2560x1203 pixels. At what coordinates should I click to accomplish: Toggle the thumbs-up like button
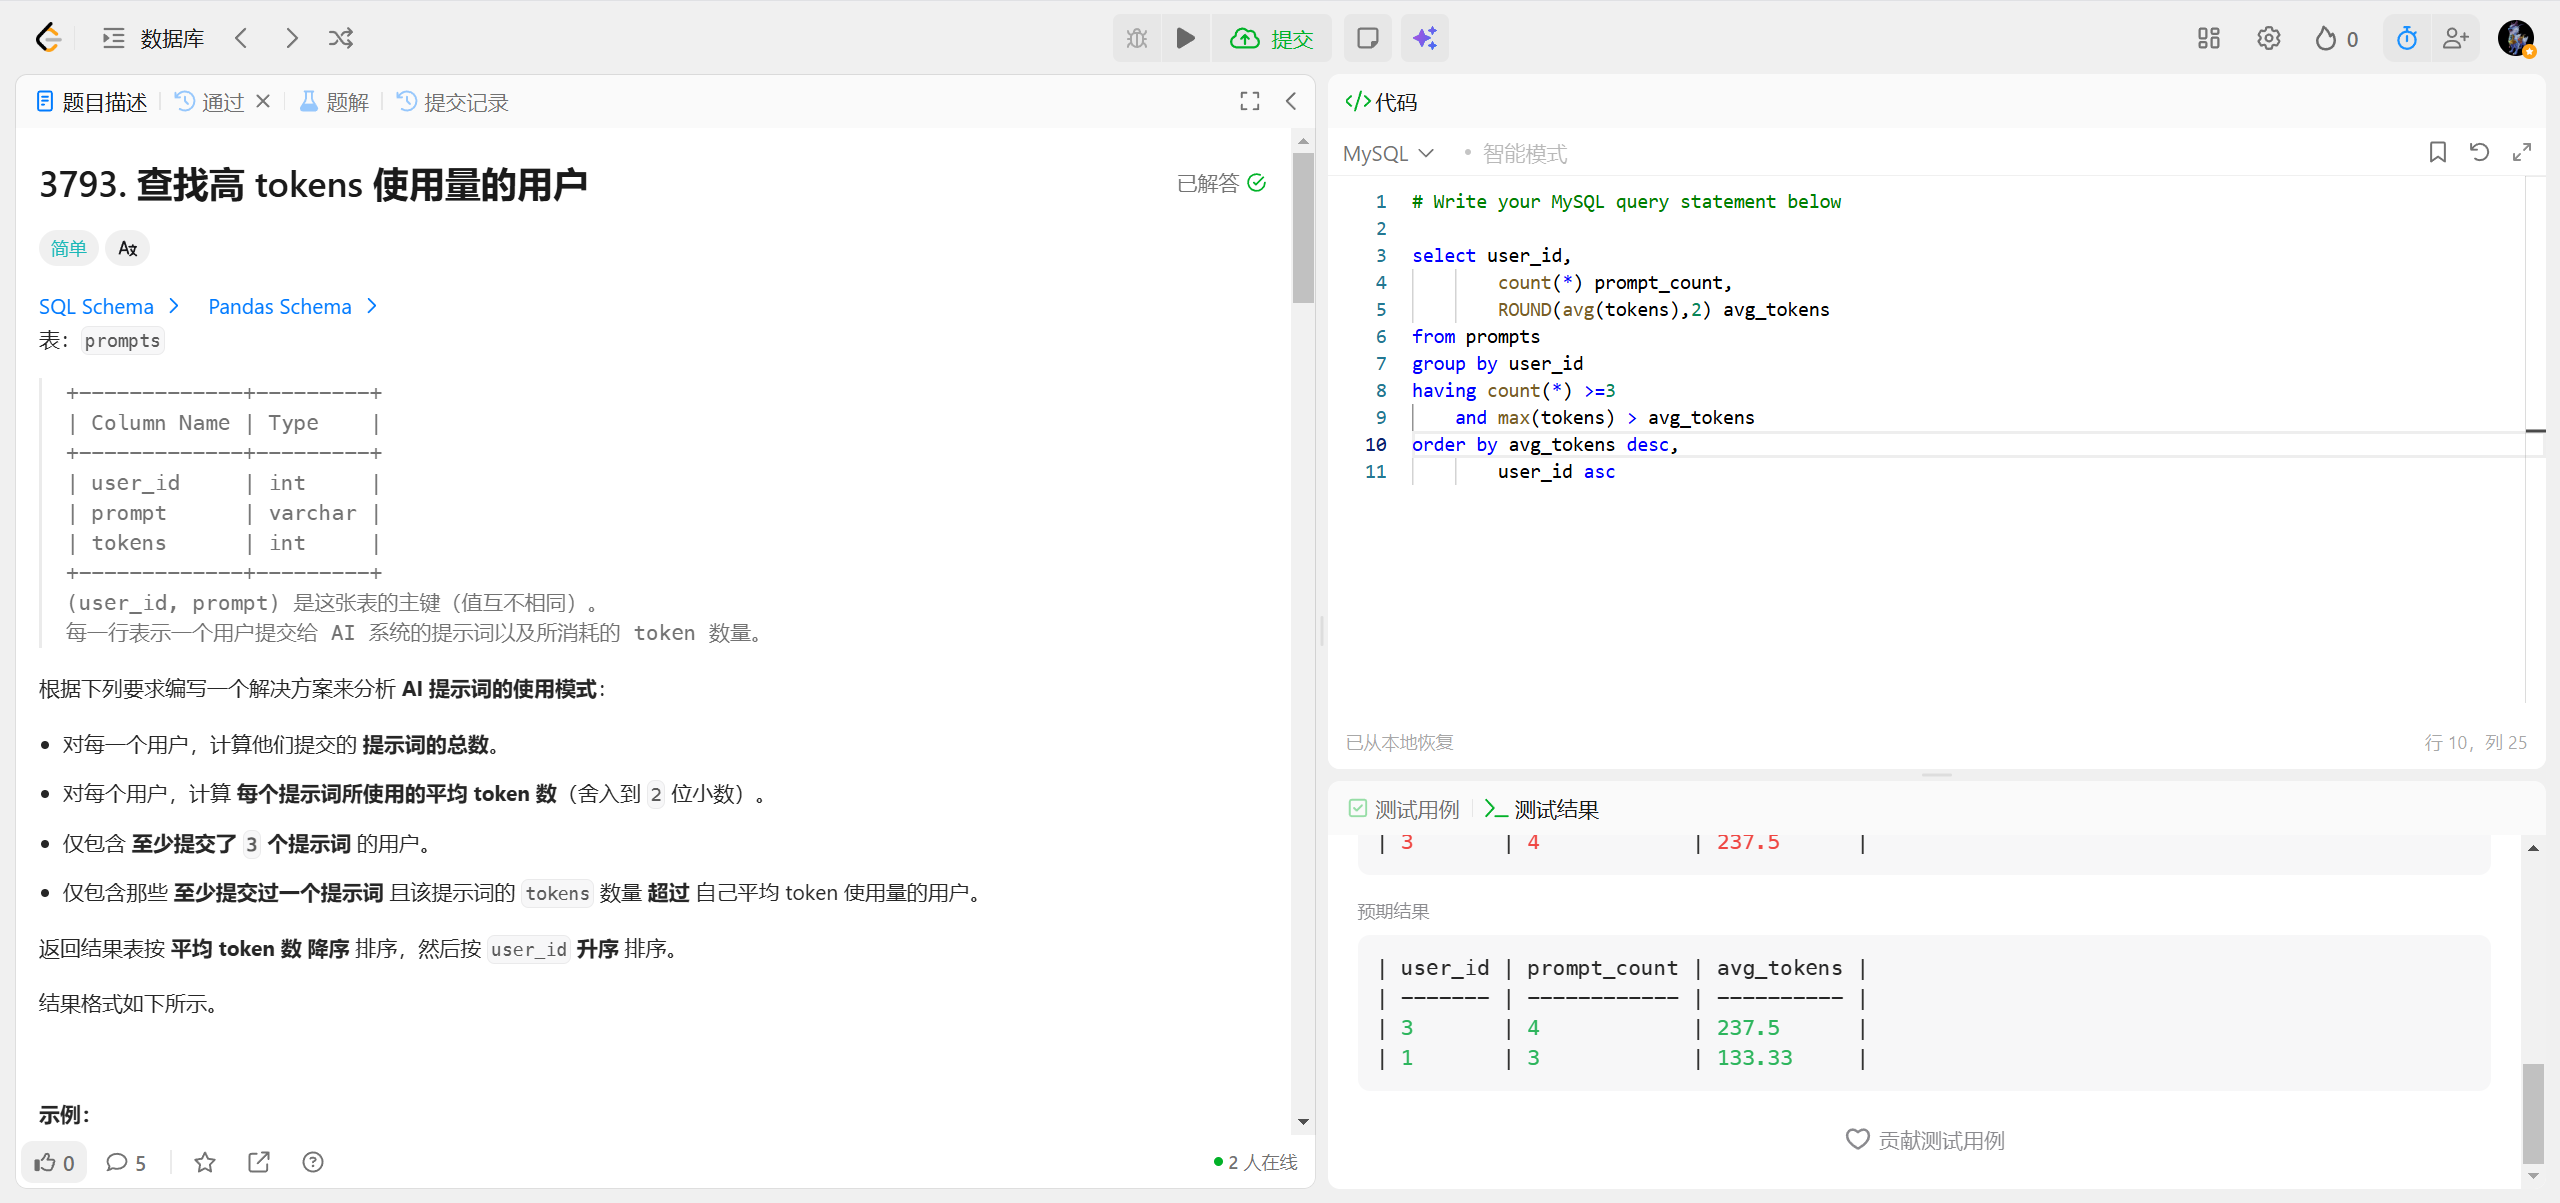tap(54, 1162)
